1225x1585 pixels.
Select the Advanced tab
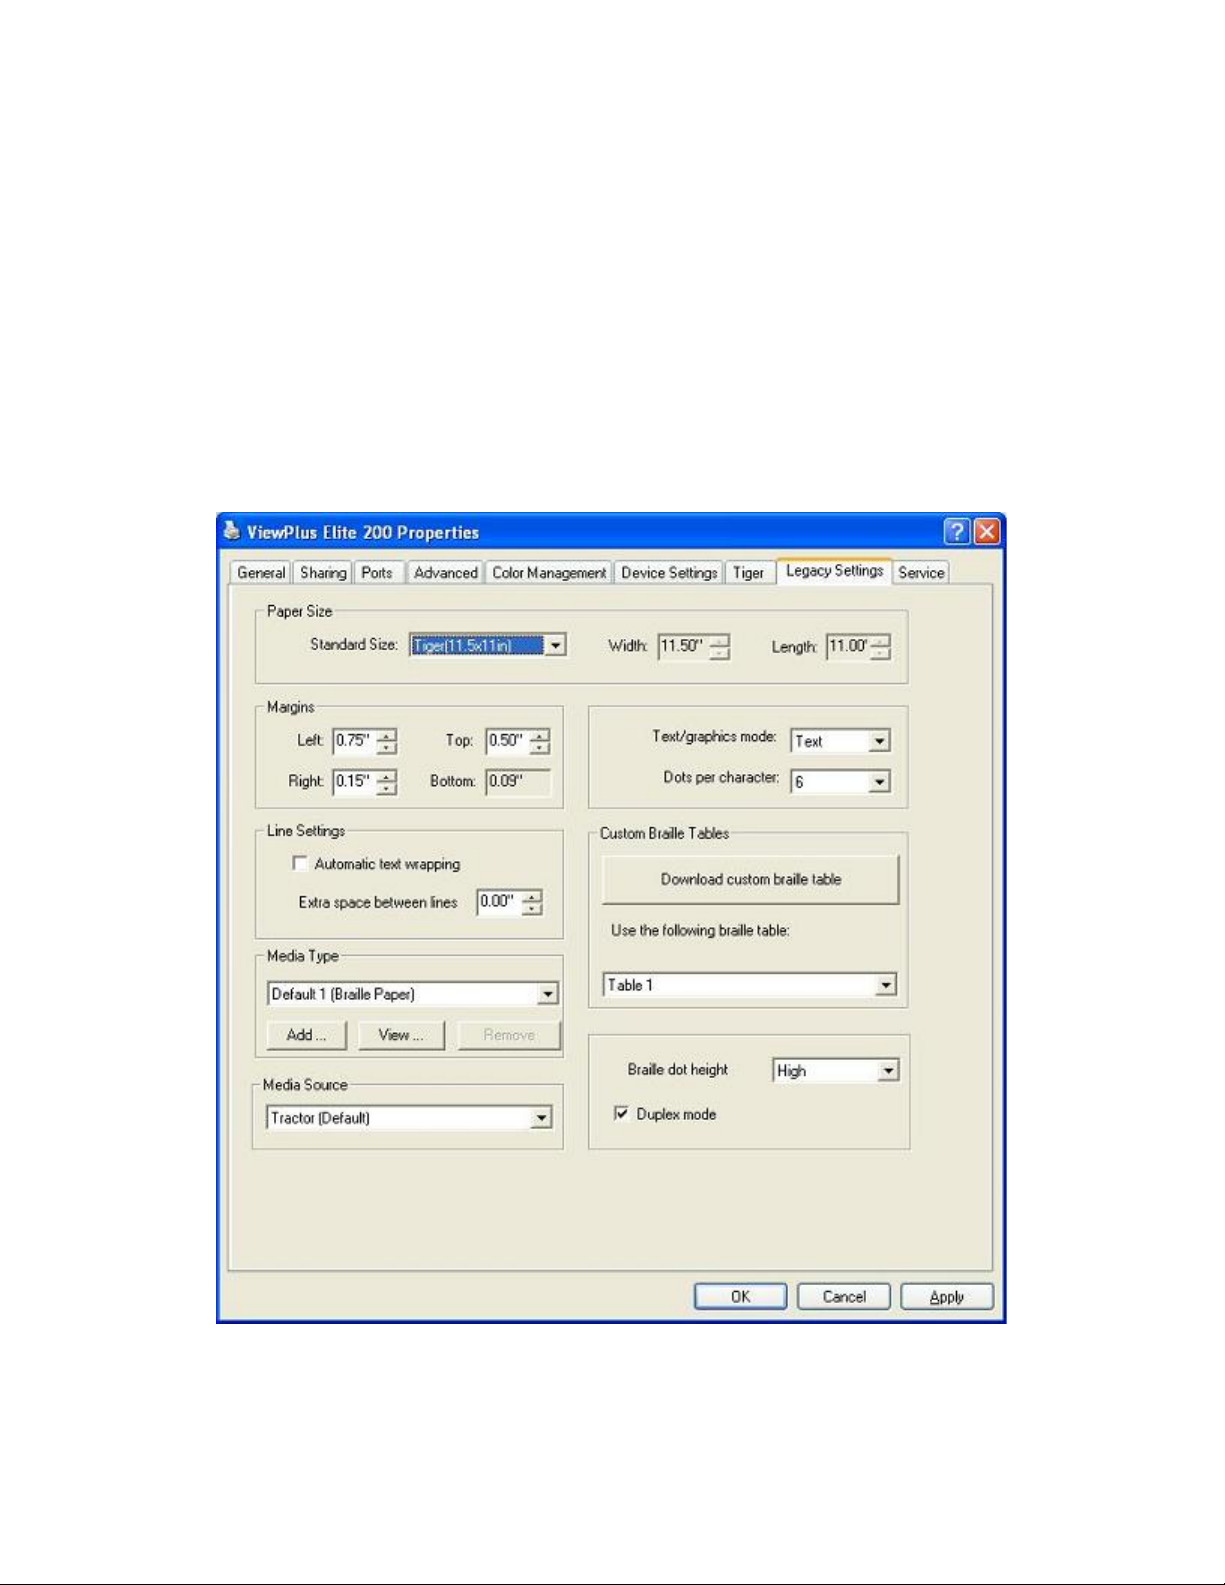[x=446, y=573]
